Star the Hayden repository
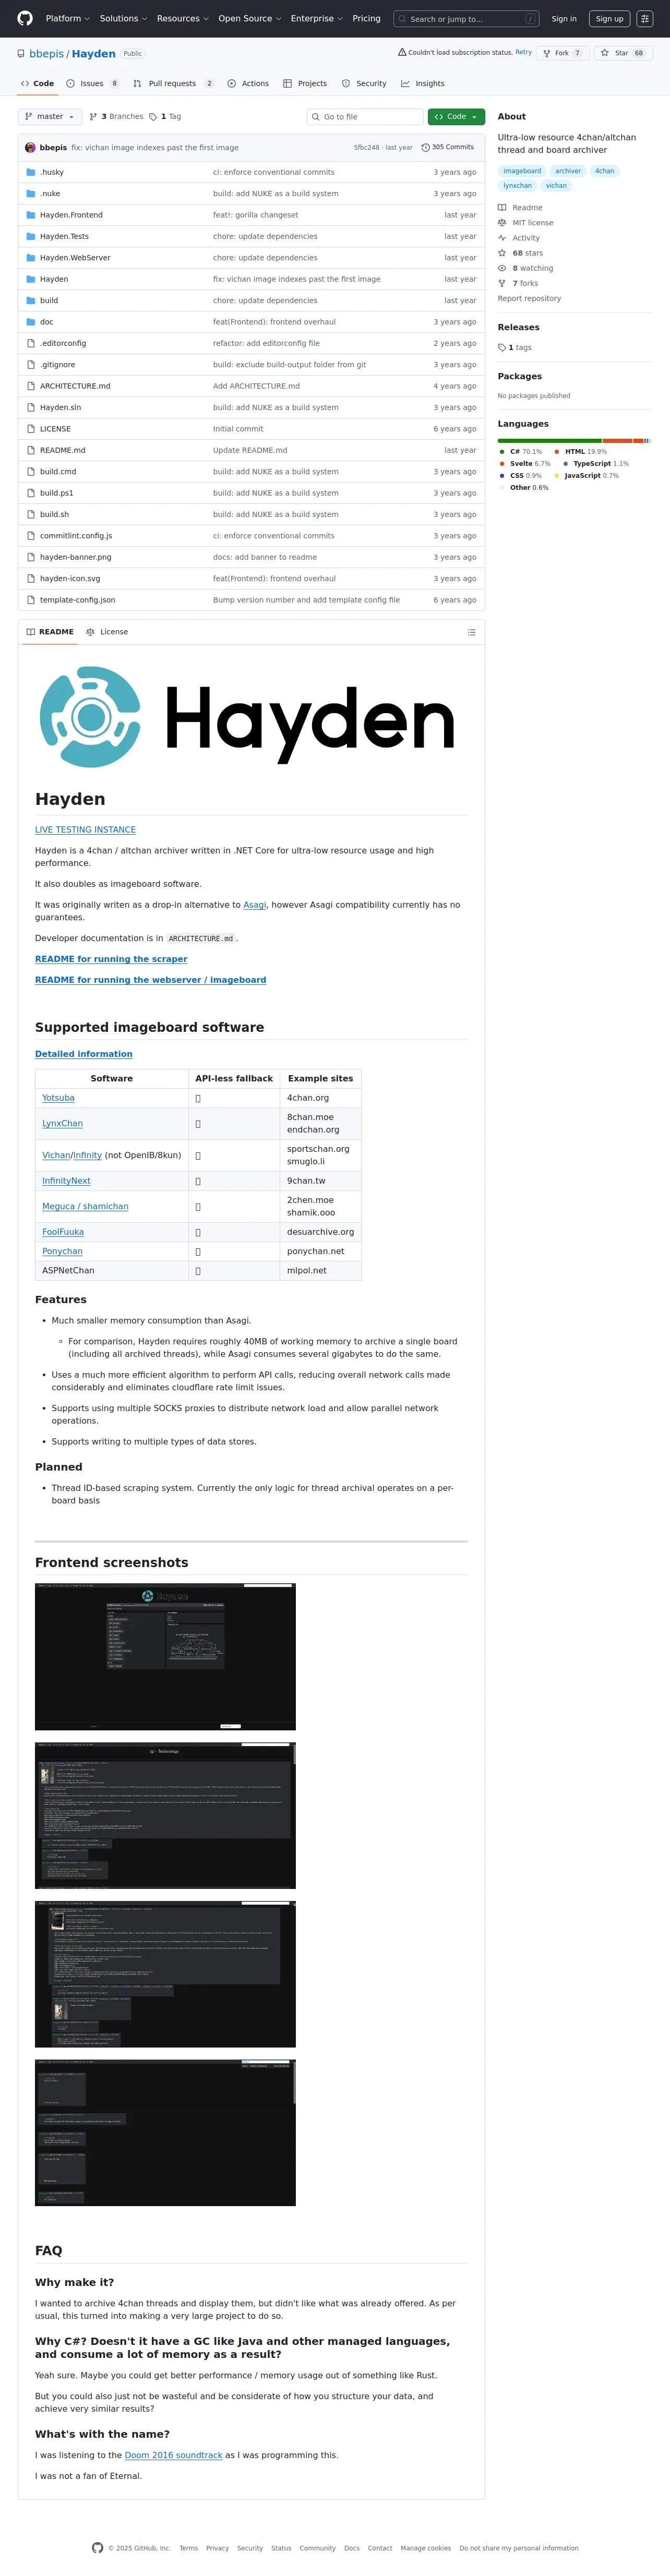 tap(623, 53)
